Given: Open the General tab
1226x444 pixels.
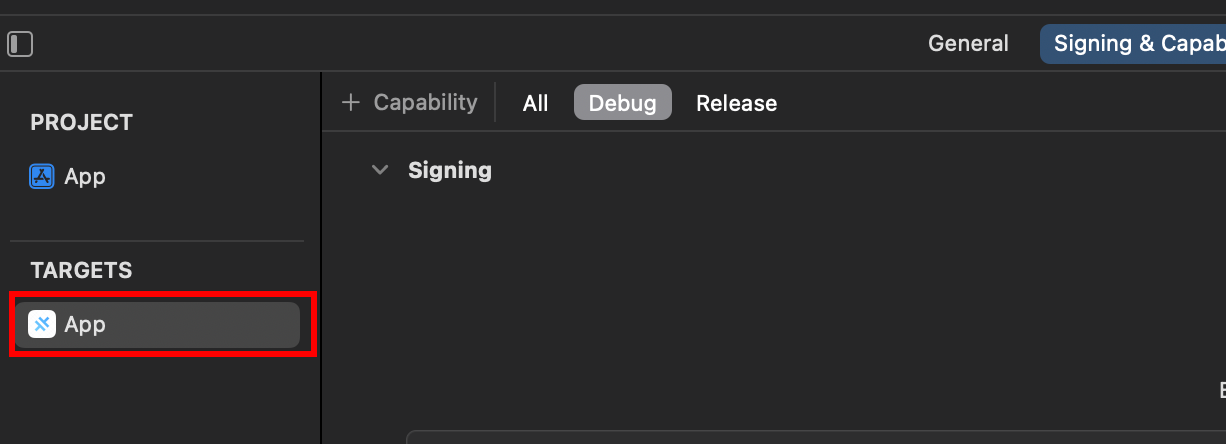Looking at the screenshot, I should (968, 44).
